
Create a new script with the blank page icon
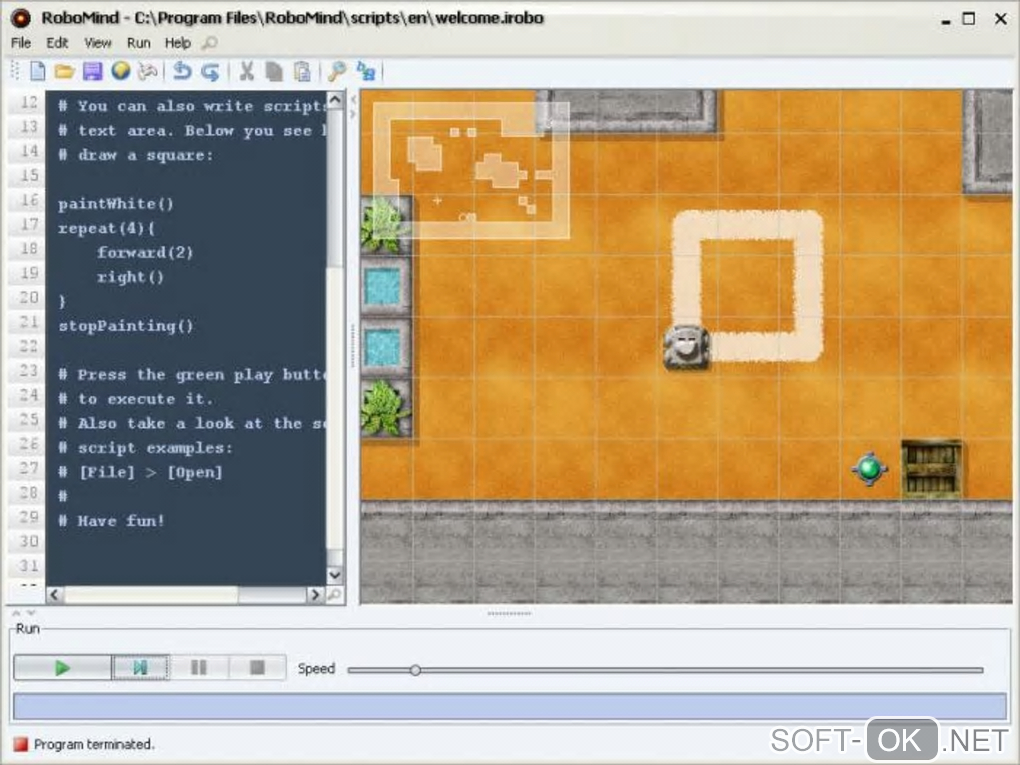[38, 71]
